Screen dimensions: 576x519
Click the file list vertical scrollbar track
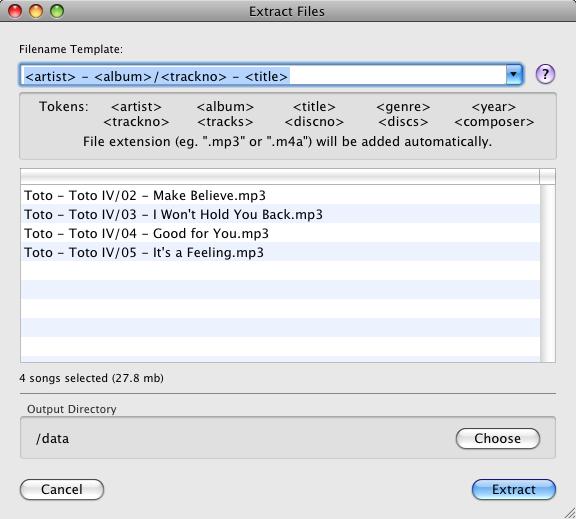pyautogui.click(x=548, y=273)
